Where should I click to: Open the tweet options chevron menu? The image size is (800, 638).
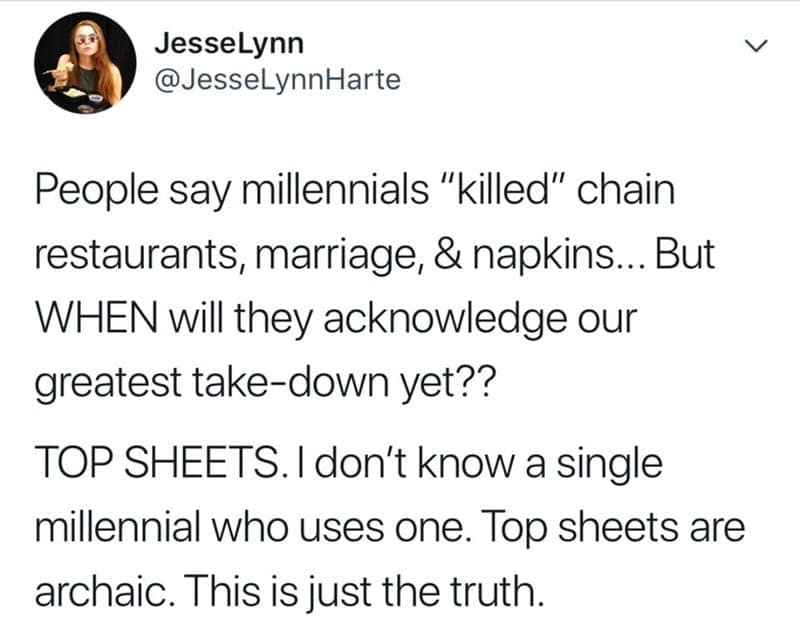760,47
